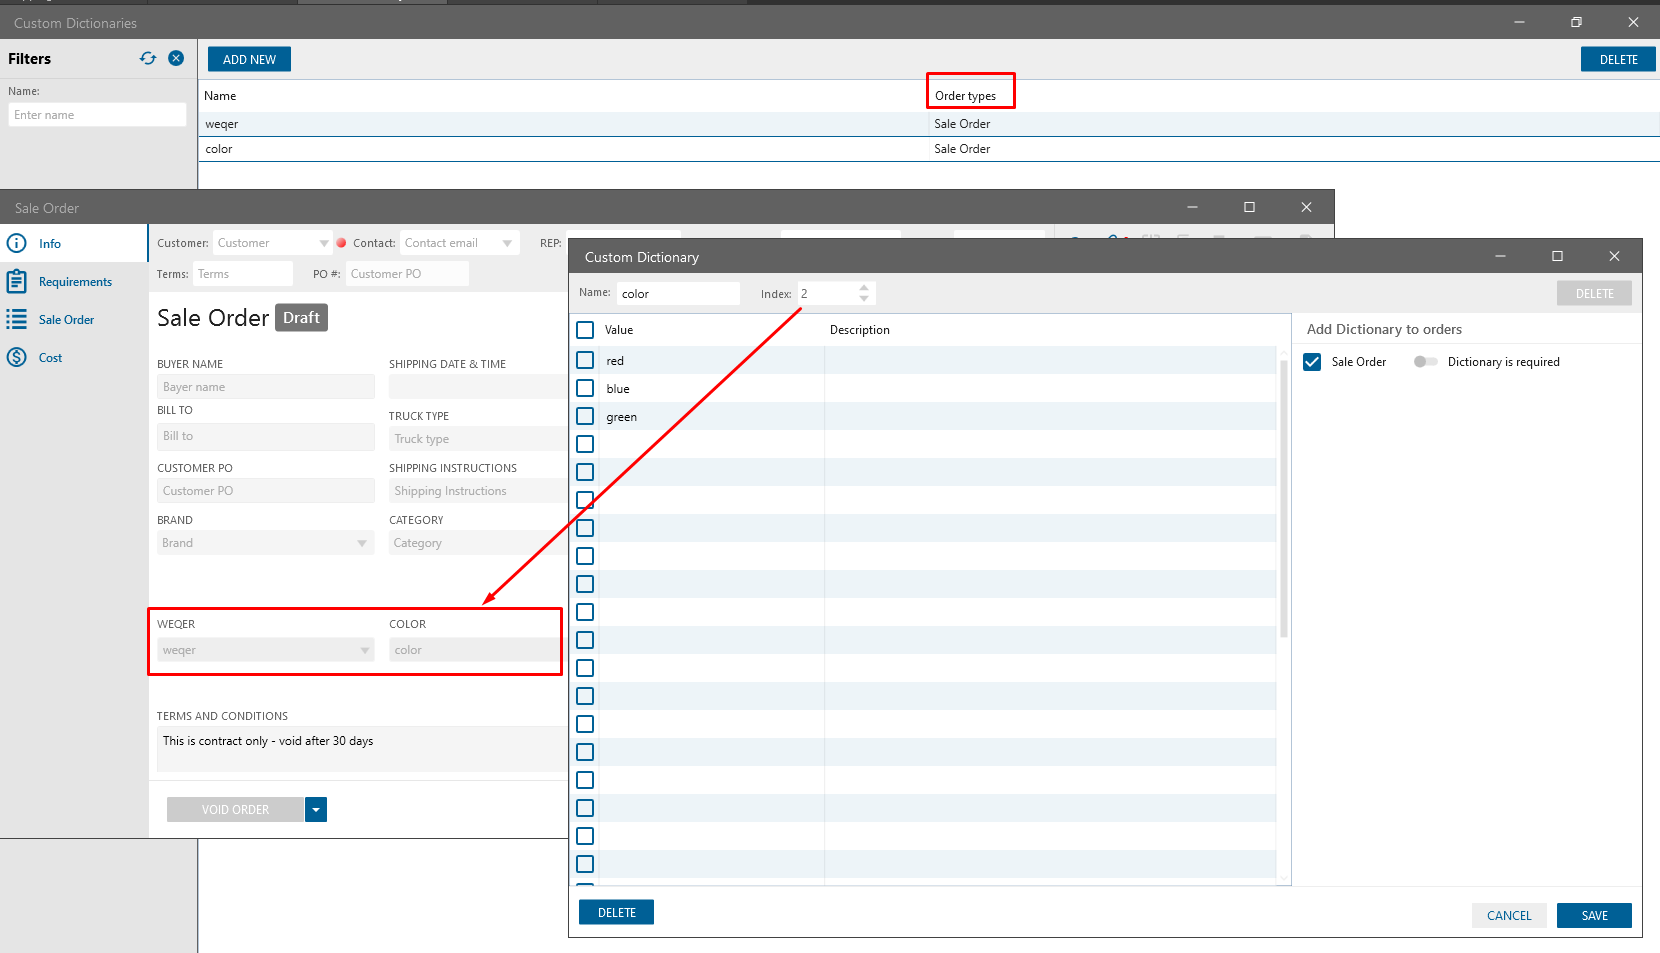Sort by the Name column header
The width and height of the screenshot is (1660, 953).
220,96
